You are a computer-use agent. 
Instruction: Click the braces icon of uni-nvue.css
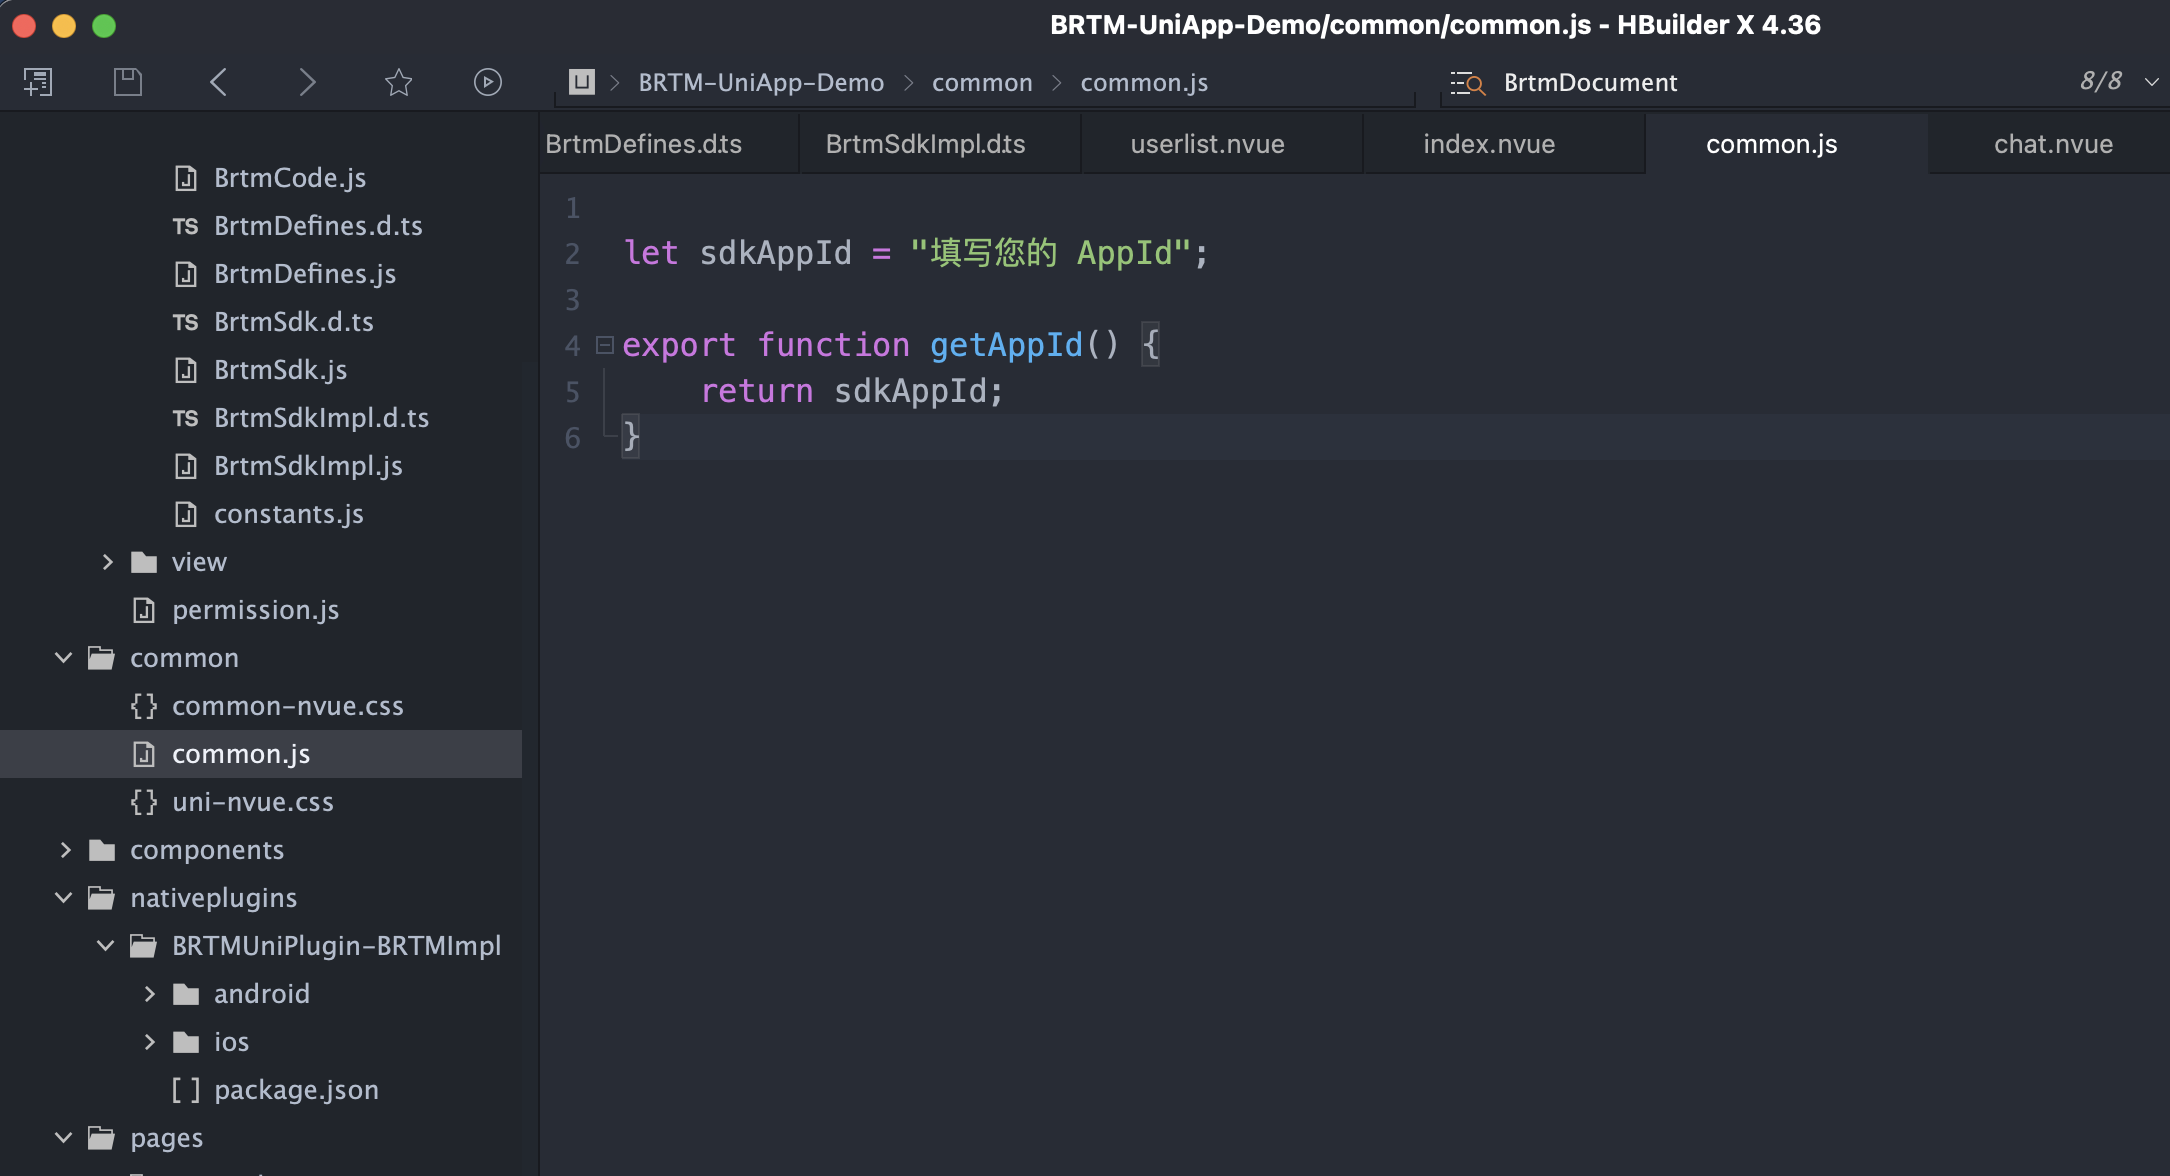(144, 802)
